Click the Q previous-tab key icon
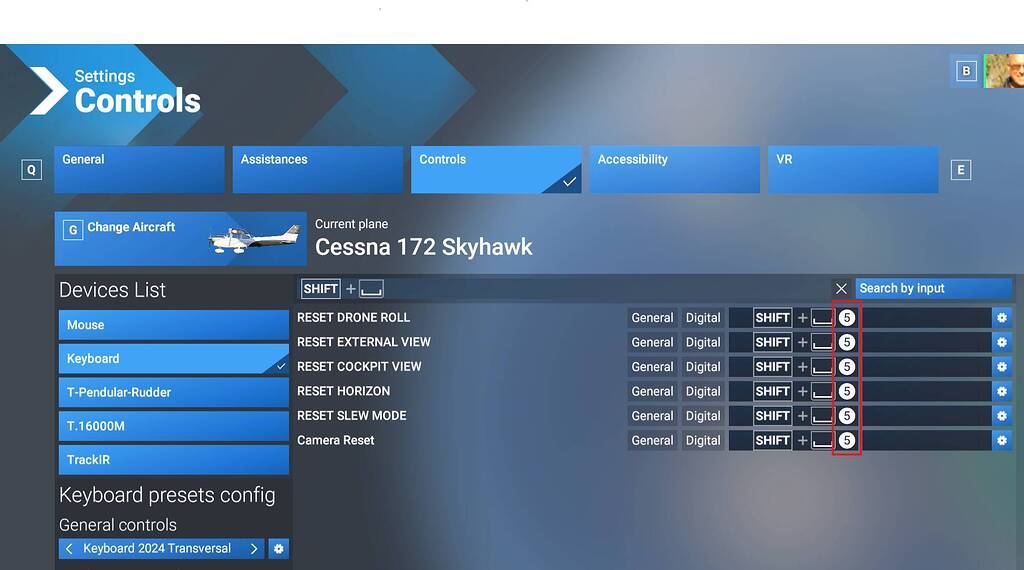Image resolution: width=1024 pixels, height=570 pixels. (31, 170)
